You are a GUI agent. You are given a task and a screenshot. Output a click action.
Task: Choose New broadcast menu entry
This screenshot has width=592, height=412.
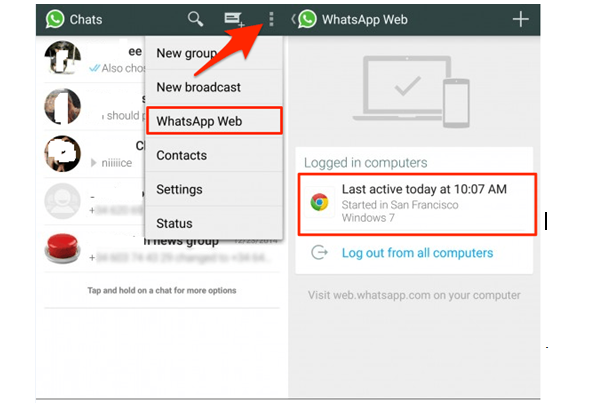(214, 87)
